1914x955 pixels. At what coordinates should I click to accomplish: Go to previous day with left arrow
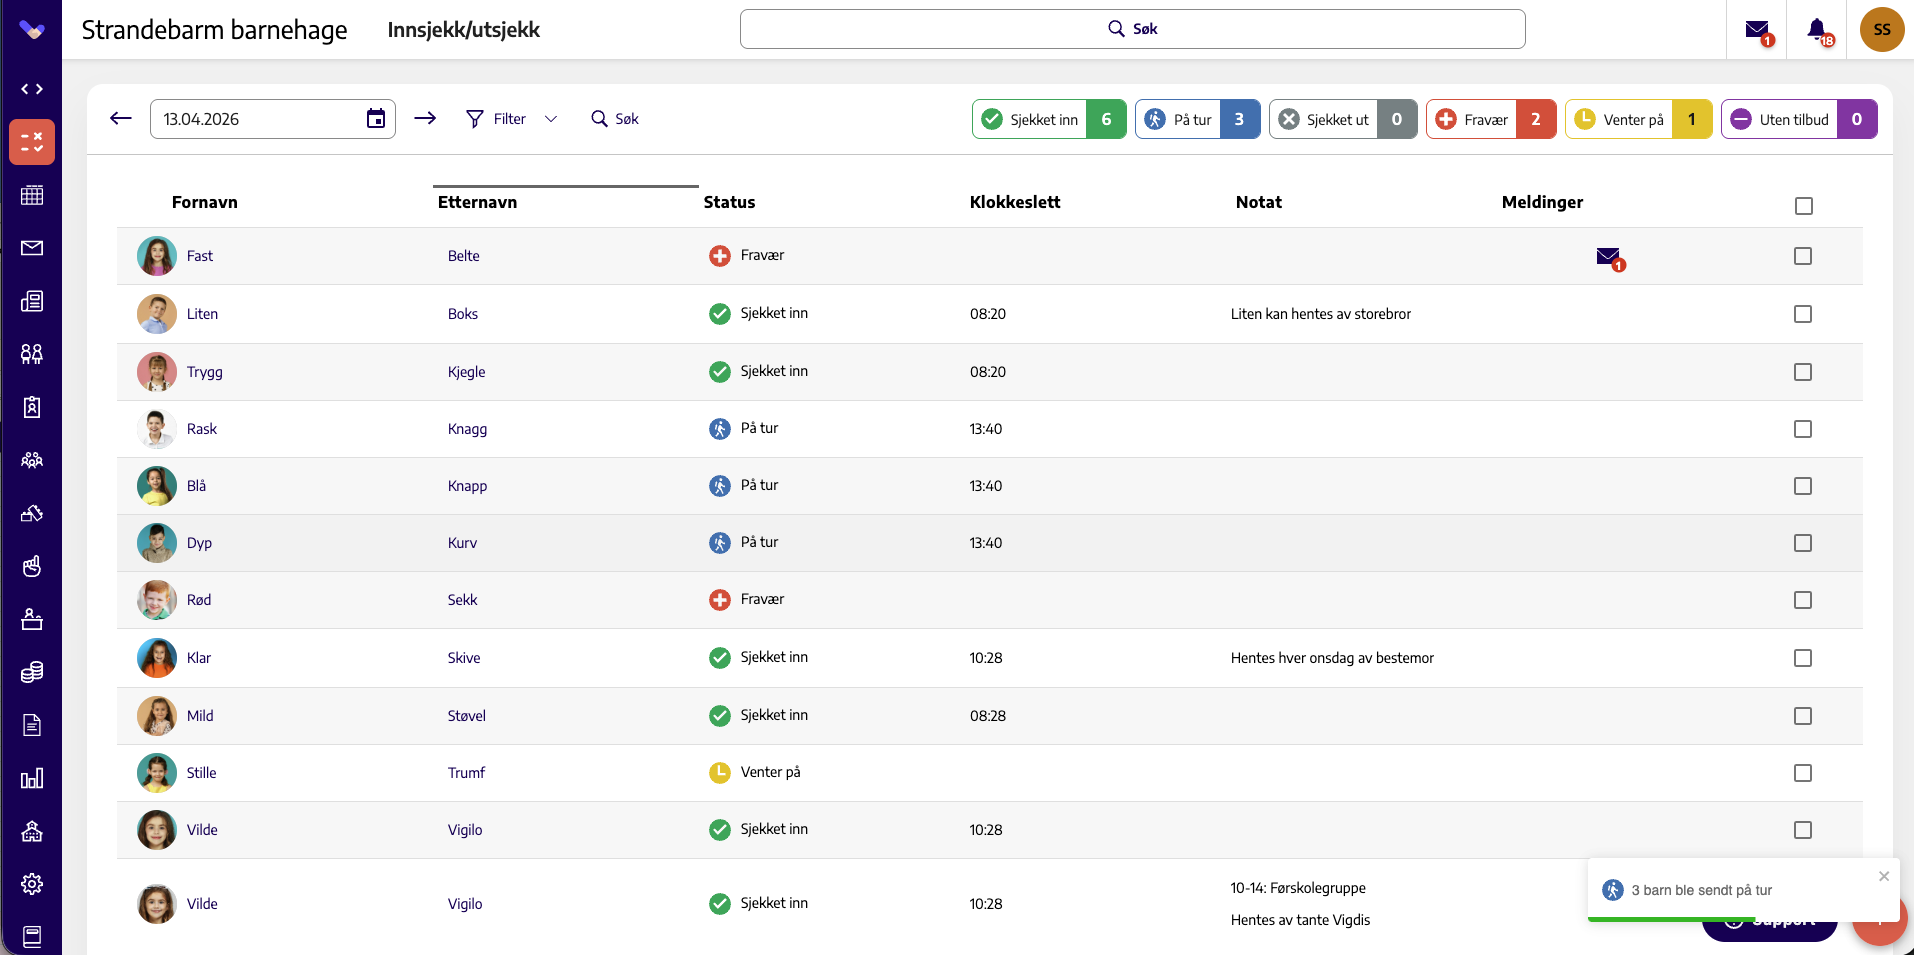121,118
